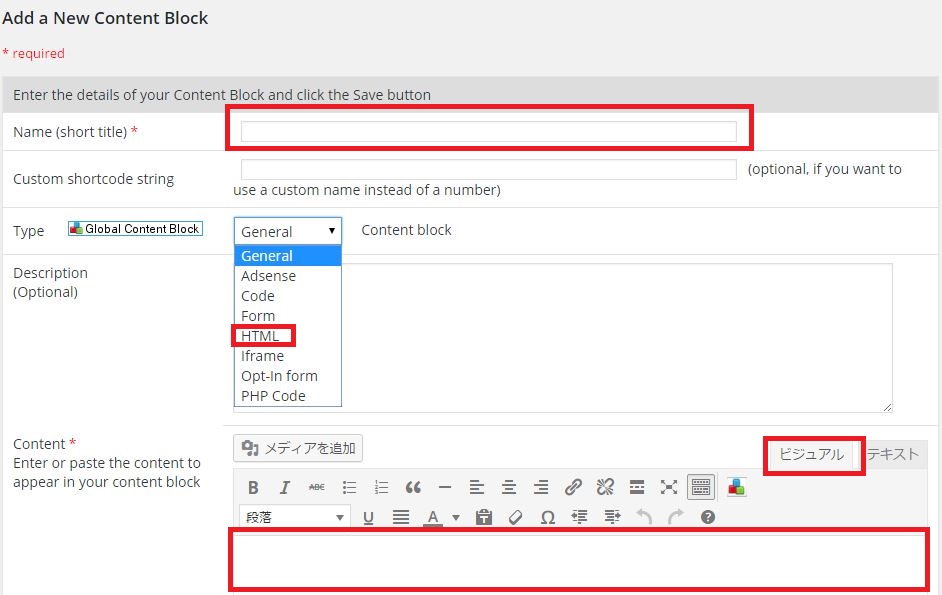
Task: Open the paragraph format dropdown (段落)
Action: click(294, 517)
